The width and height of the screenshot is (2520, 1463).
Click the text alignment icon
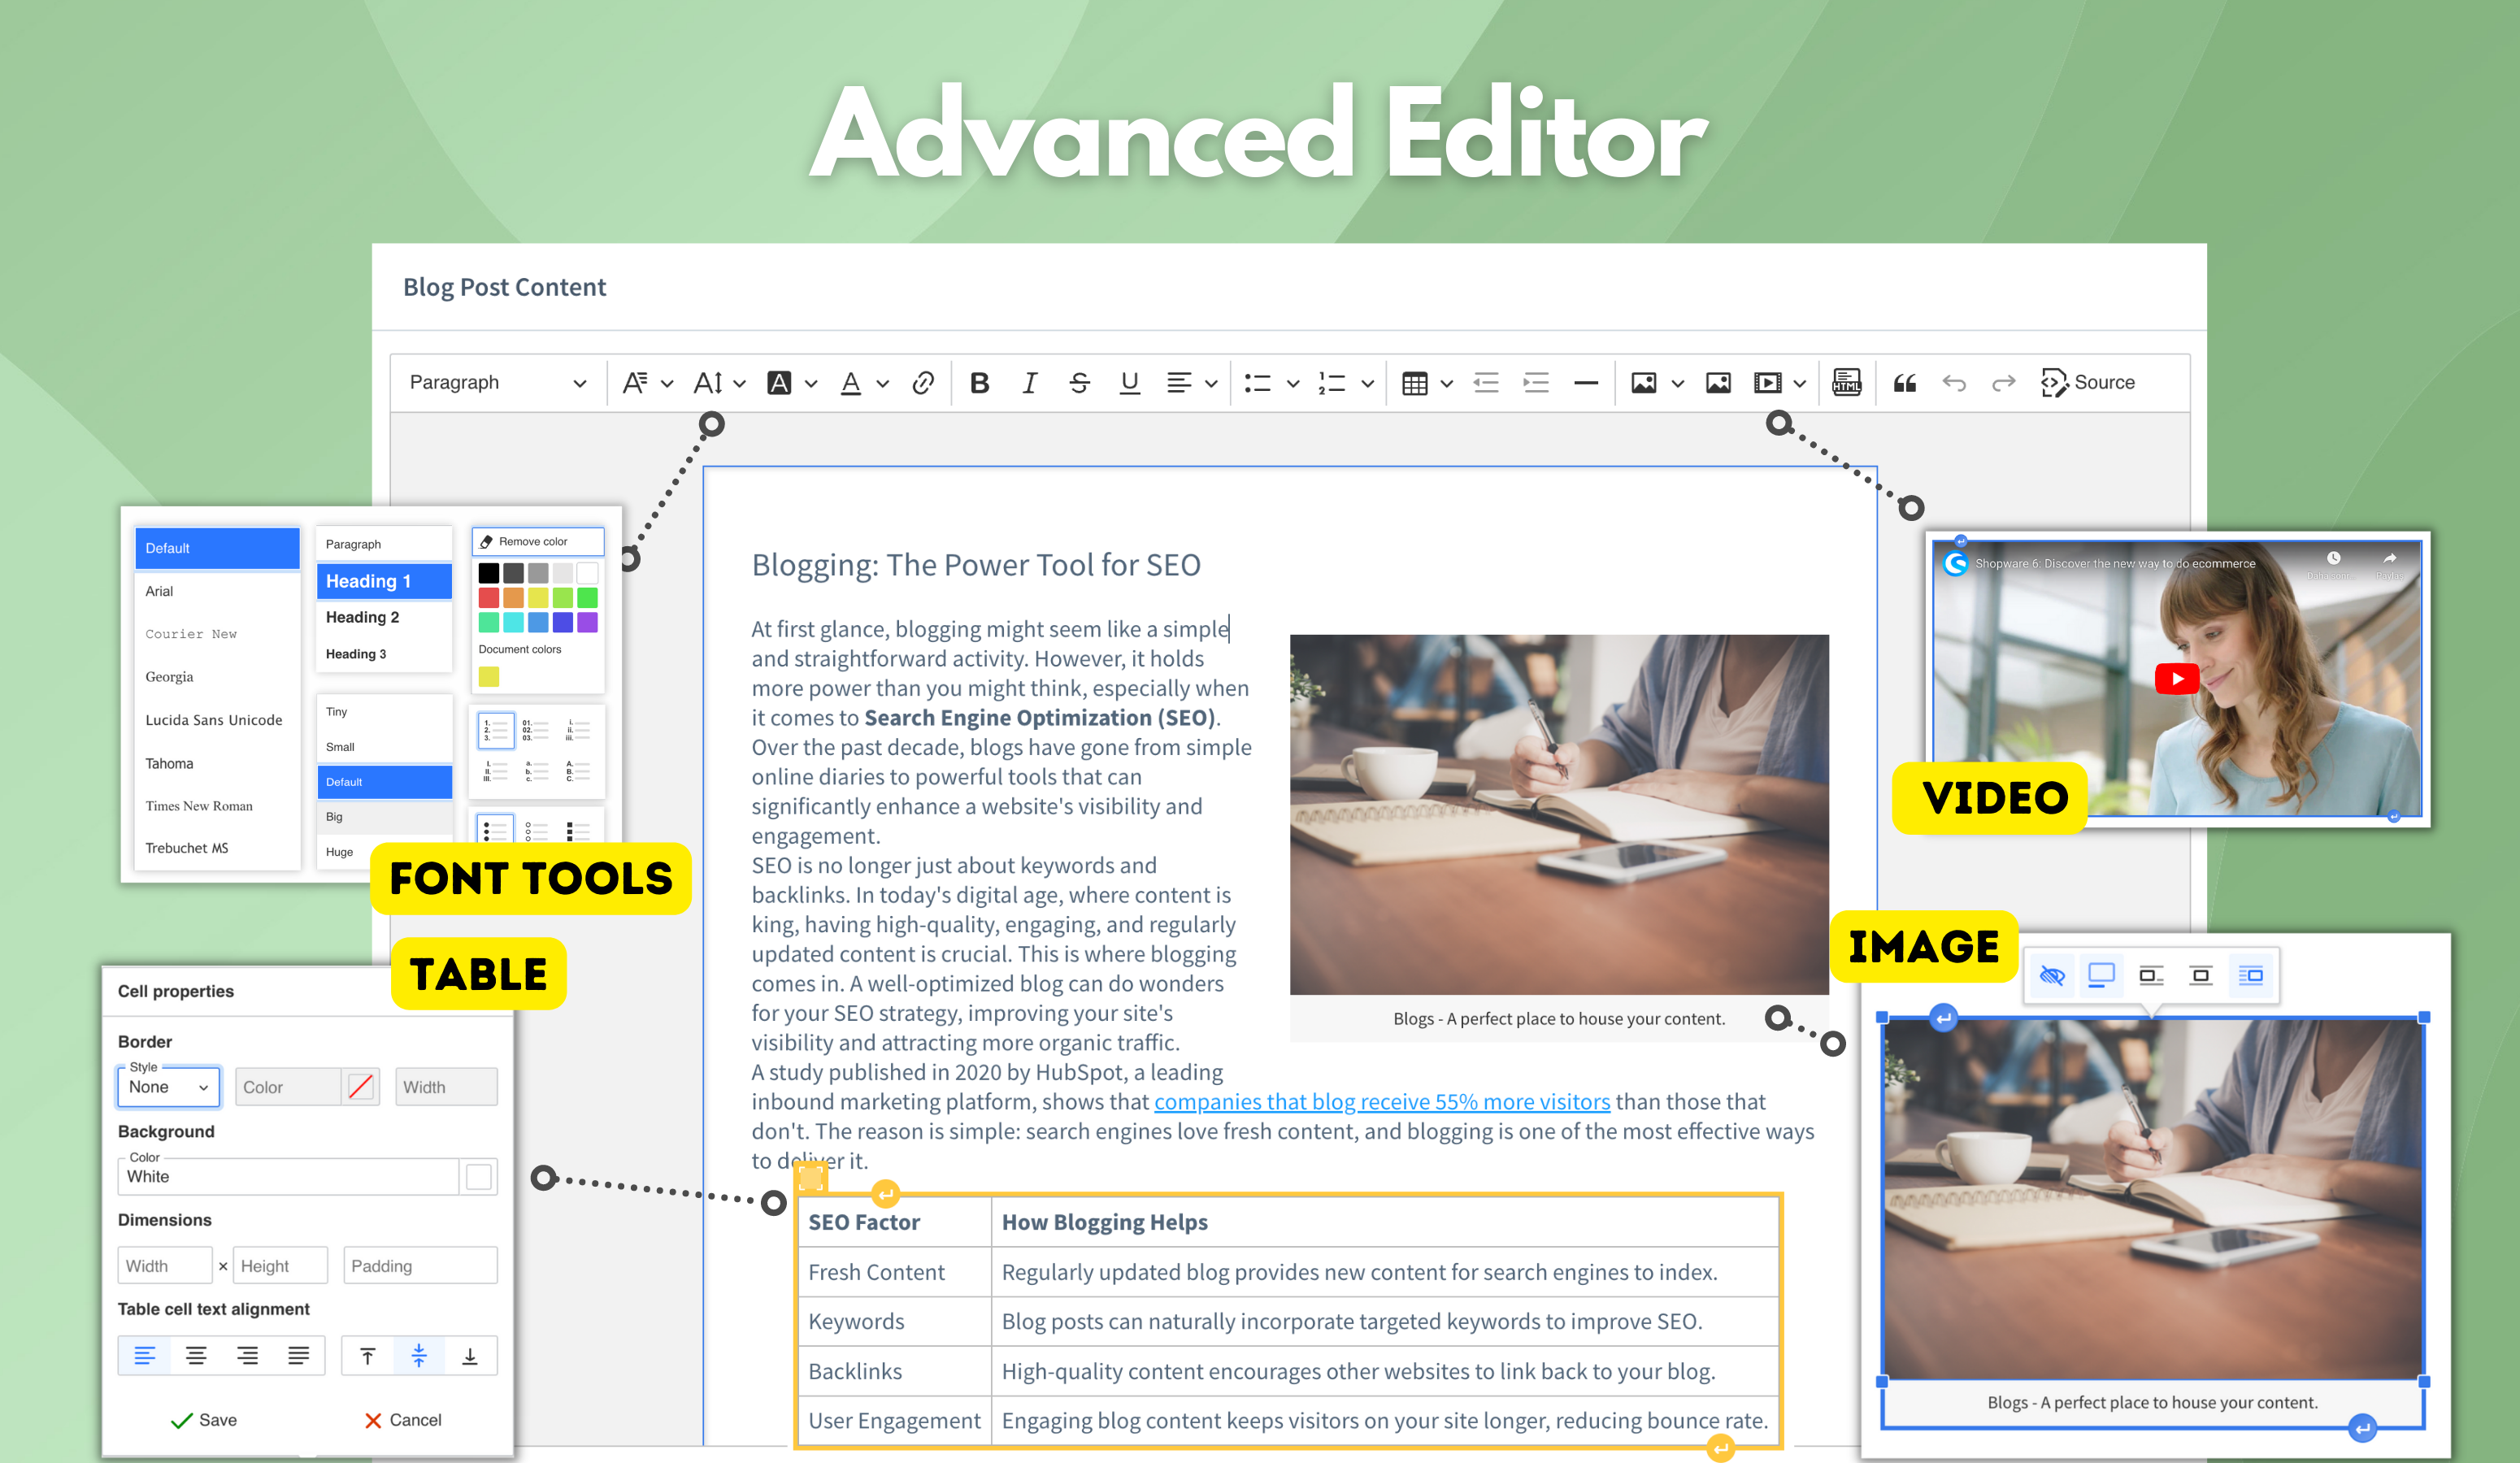tap(1179, 383)
